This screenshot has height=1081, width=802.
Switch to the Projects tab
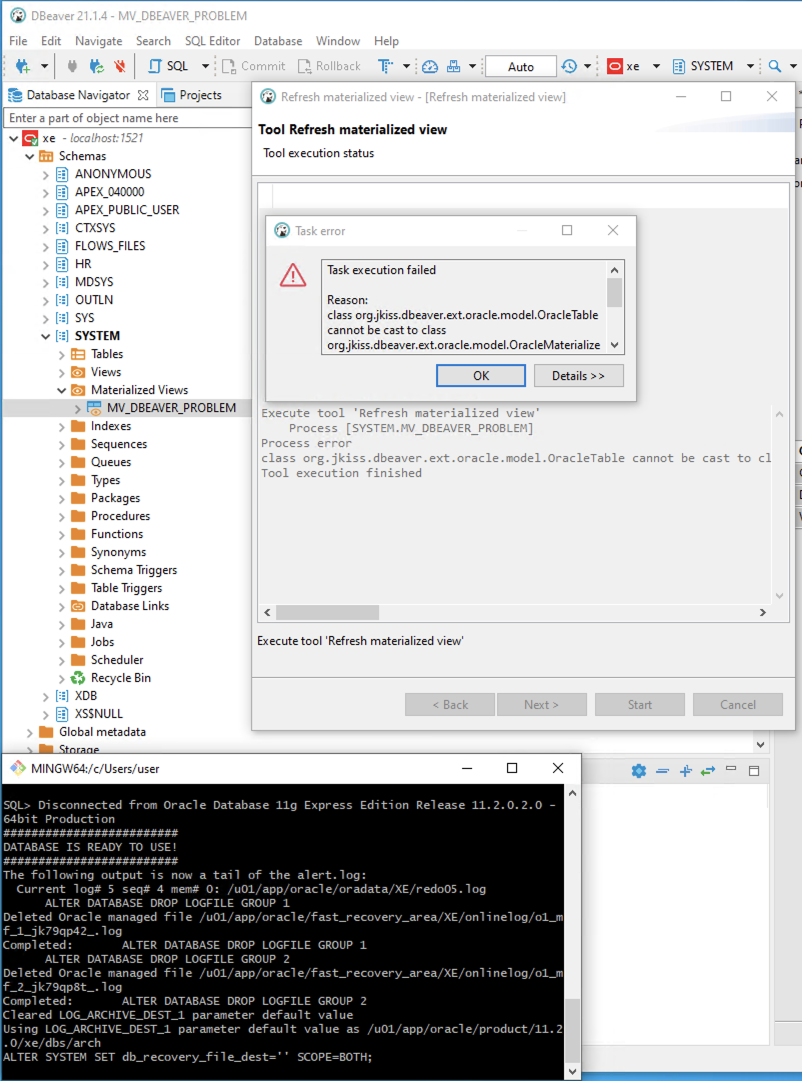(x=201, y=95)
